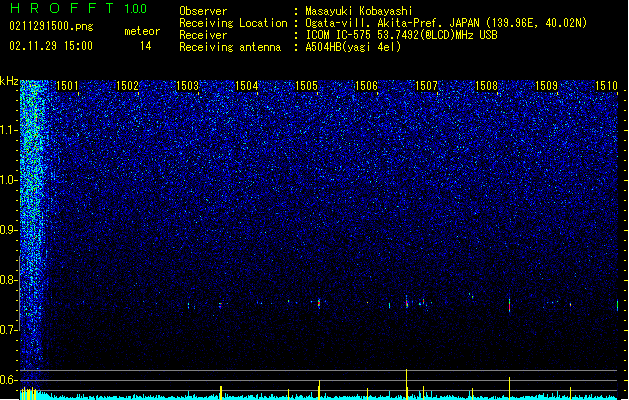Click the 1.0 kHz frequency label
Viewport: 629px width, 400px height.
[x=9, y=180]
